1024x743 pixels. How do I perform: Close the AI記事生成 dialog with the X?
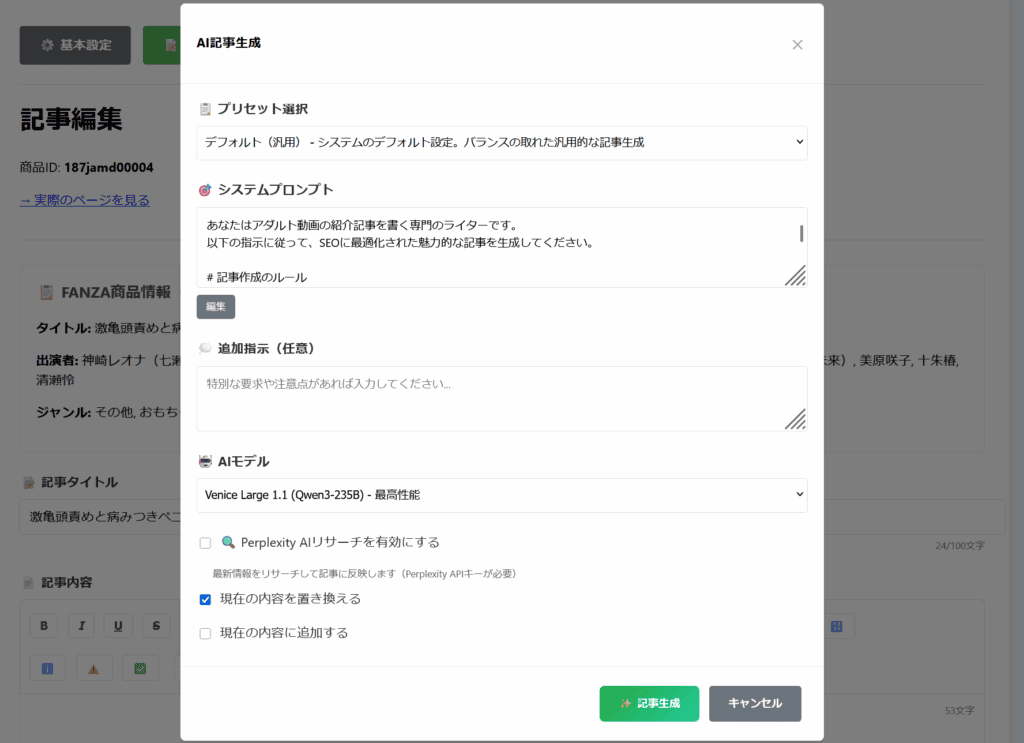click(797, 44)
